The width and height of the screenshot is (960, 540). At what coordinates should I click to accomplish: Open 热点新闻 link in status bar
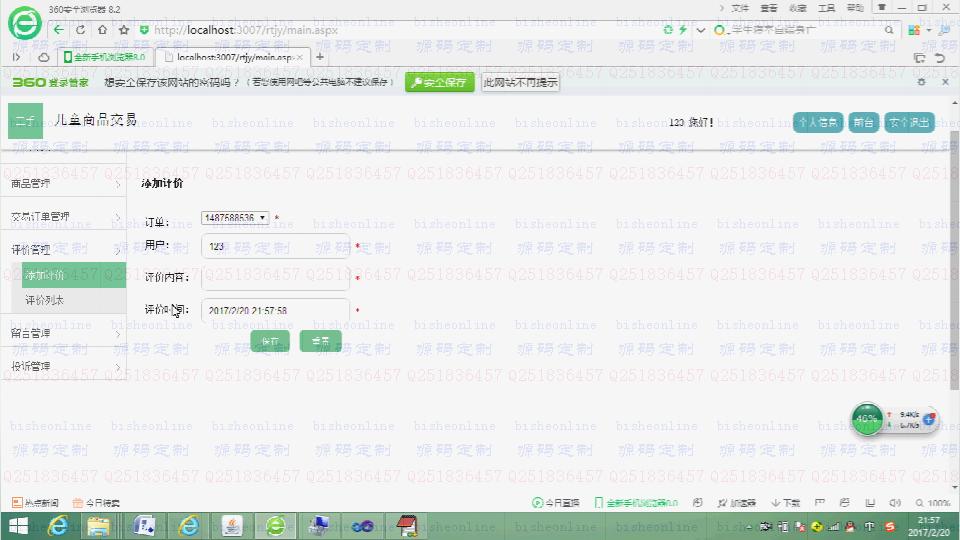coord(36,503)
